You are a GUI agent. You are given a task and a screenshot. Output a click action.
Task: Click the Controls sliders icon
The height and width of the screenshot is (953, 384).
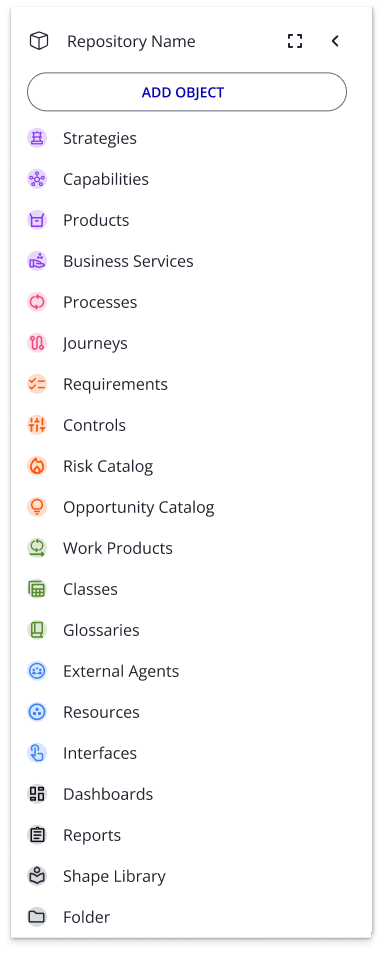[37, 425]
